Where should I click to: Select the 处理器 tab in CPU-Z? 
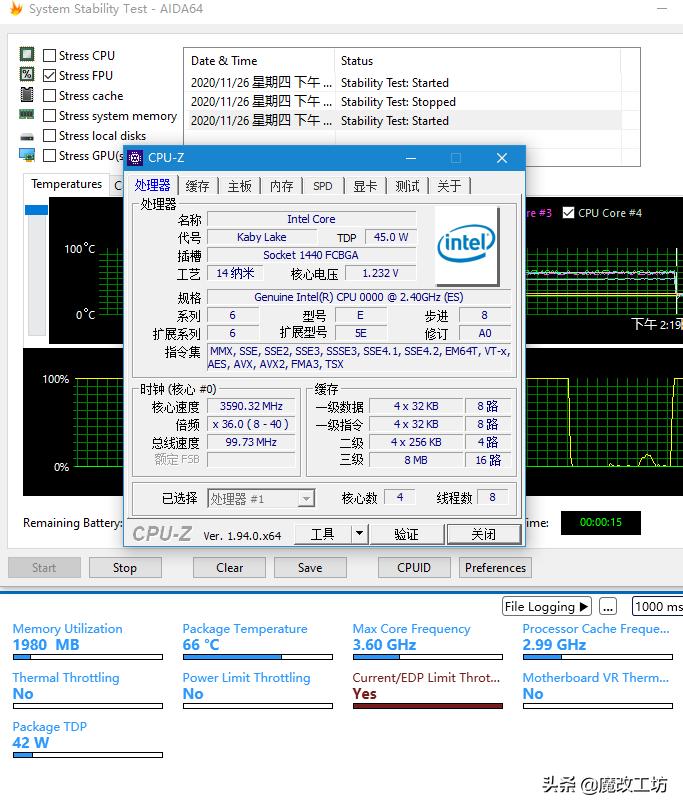point(153,185)
